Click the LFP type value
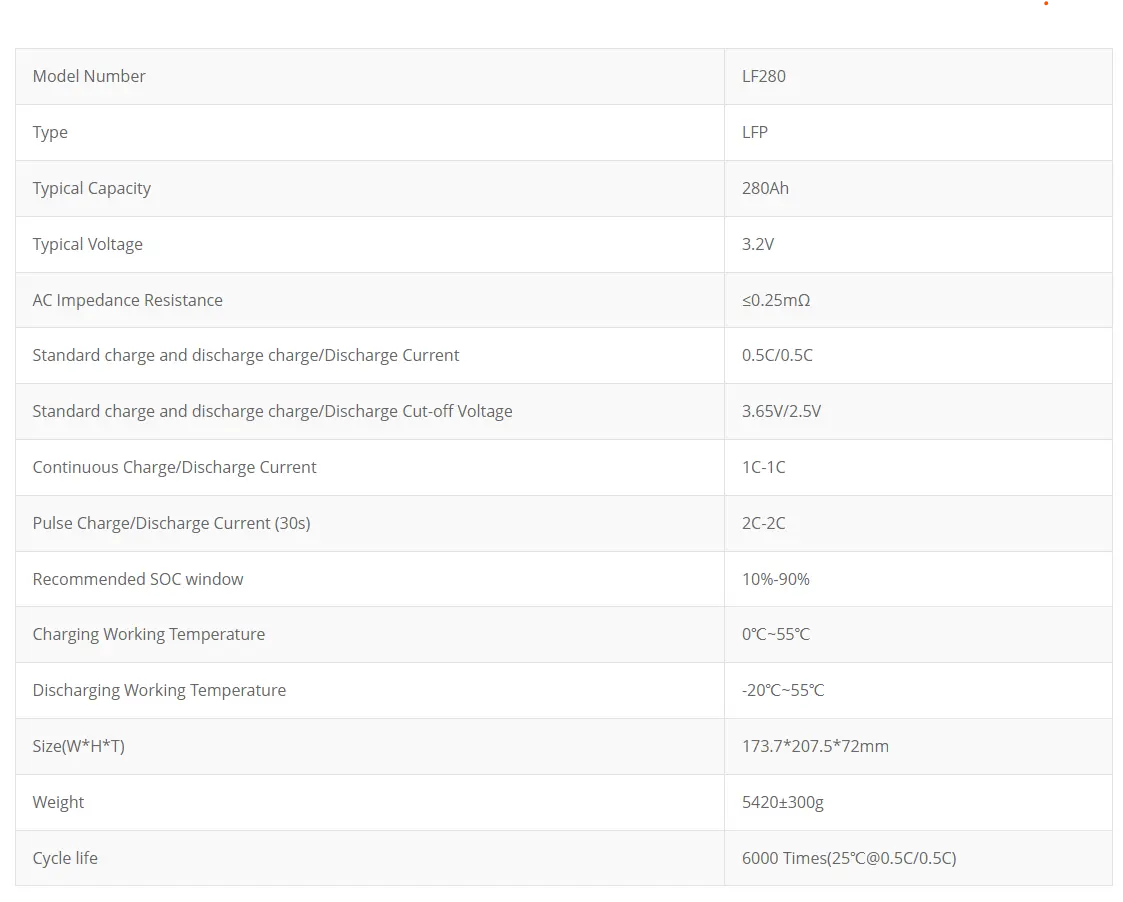This screenshot has width=1123, height=902. pyautogui.click(x=755, y=132)
